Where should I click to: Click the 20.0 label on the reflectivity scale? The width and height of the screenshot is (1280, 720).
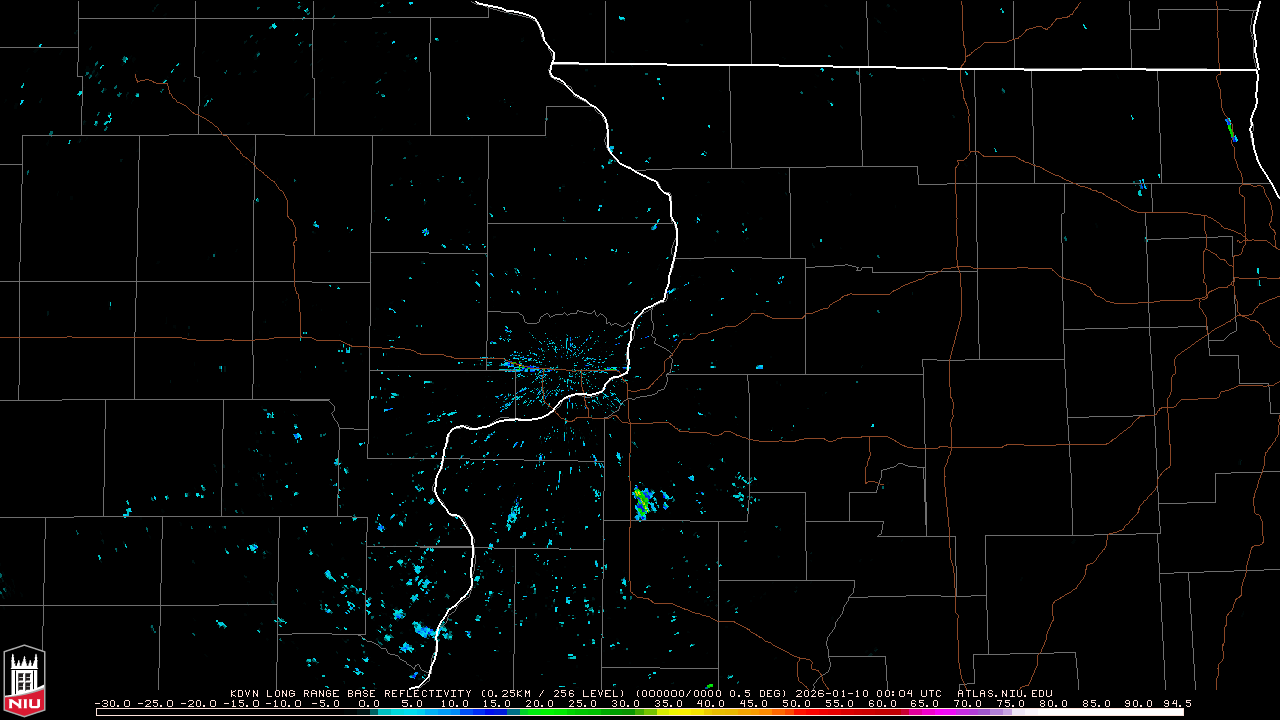pyautogui.click(x=540, y=704)
